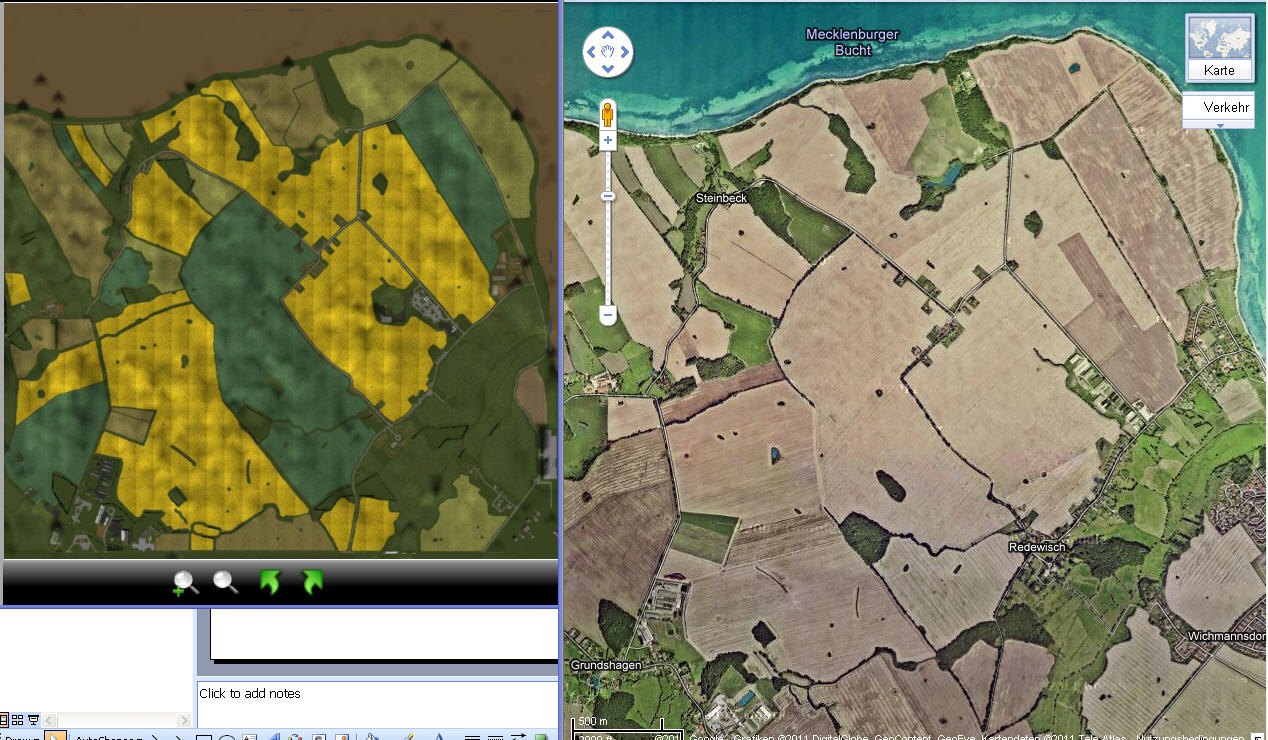
Task: Click the green rotate-right arrow icon
Action: (313, 582)
